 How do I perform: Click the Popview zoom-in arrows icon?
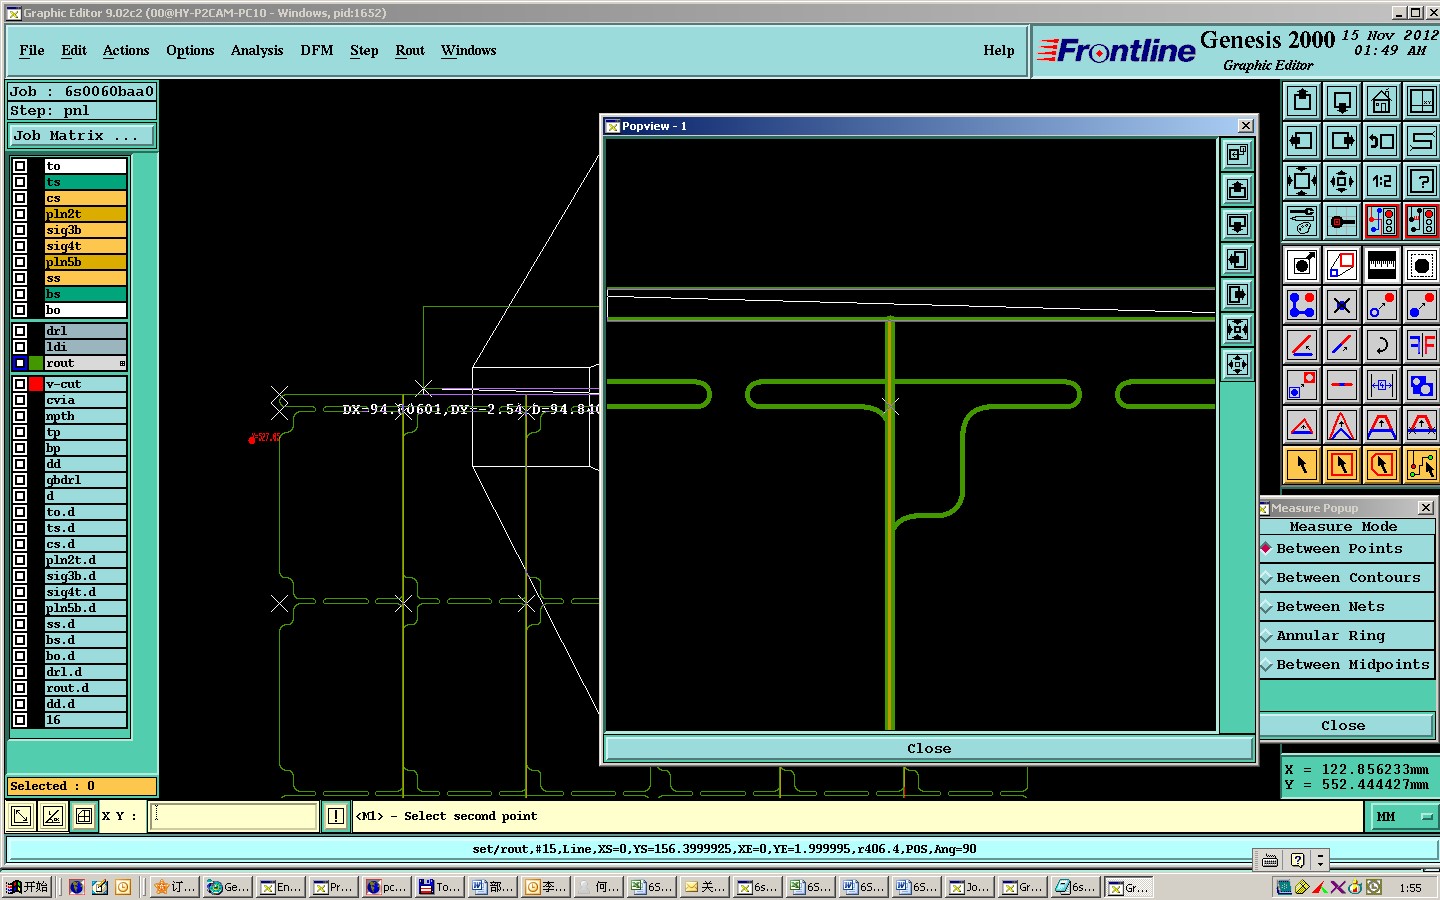[x=1238, y=330]
